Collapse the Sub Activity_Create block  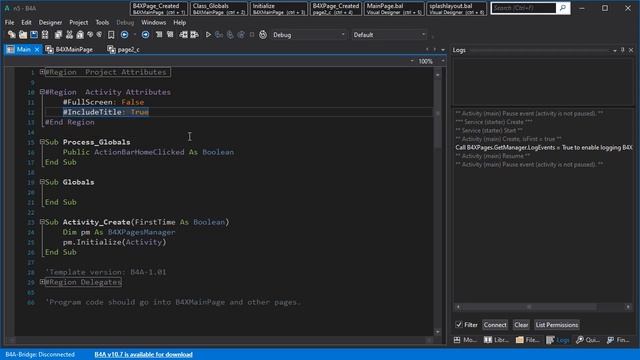(x=42, y=222)
